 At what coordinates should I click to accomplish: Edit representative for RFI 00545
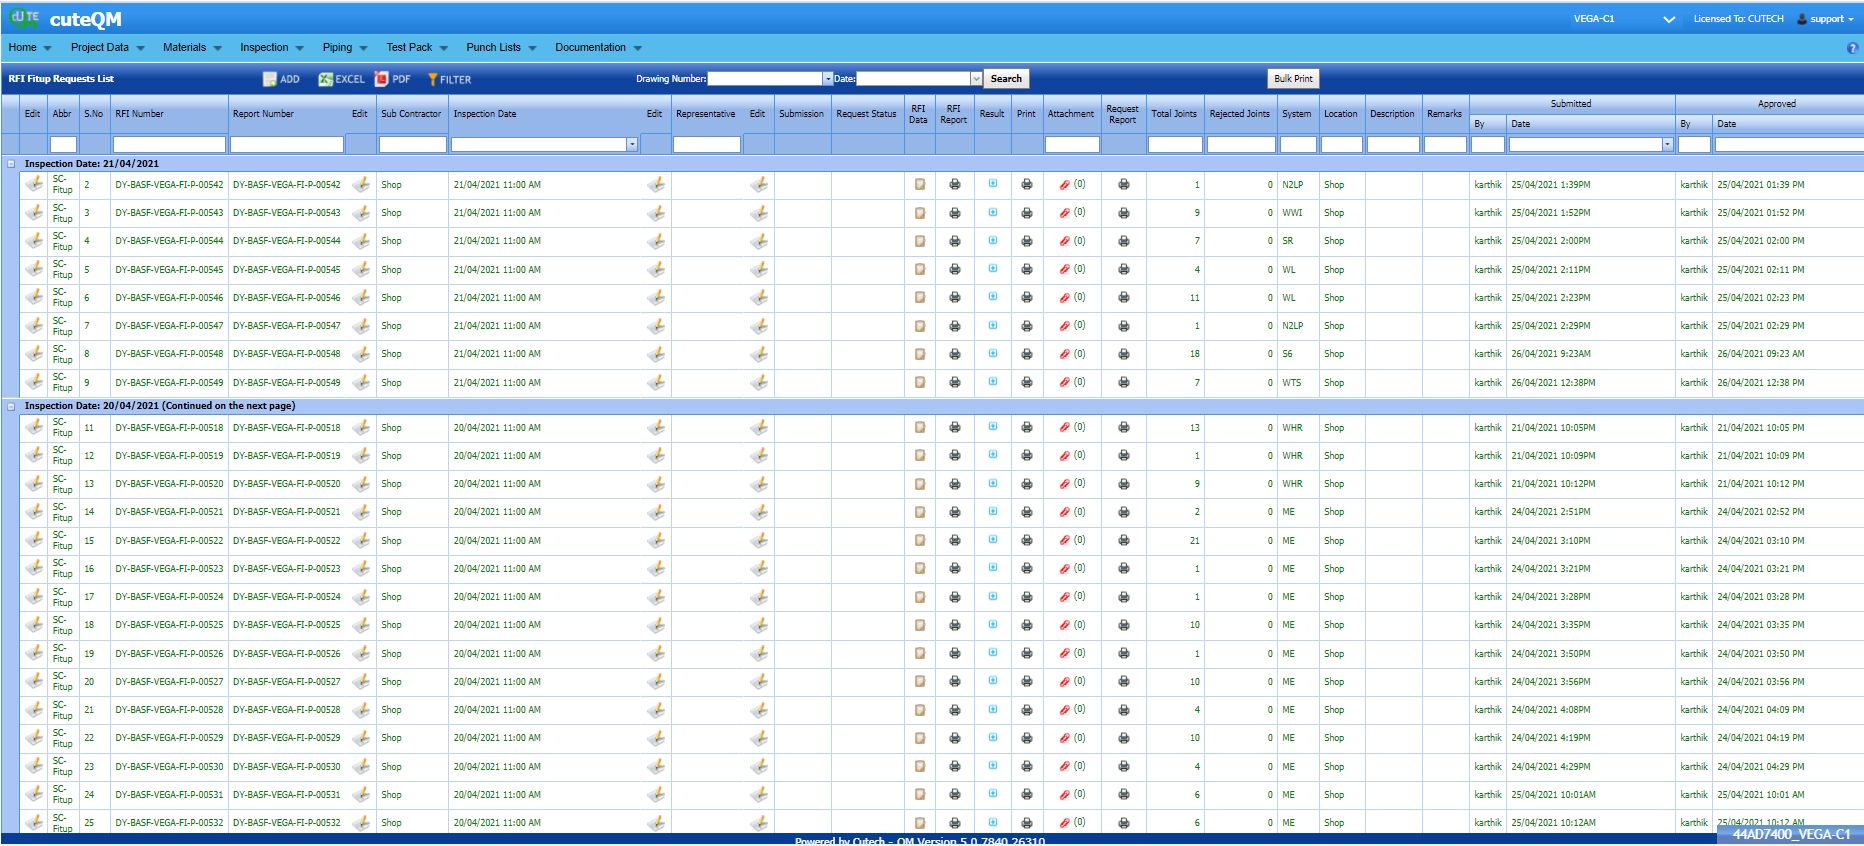(x=759, y=270)
